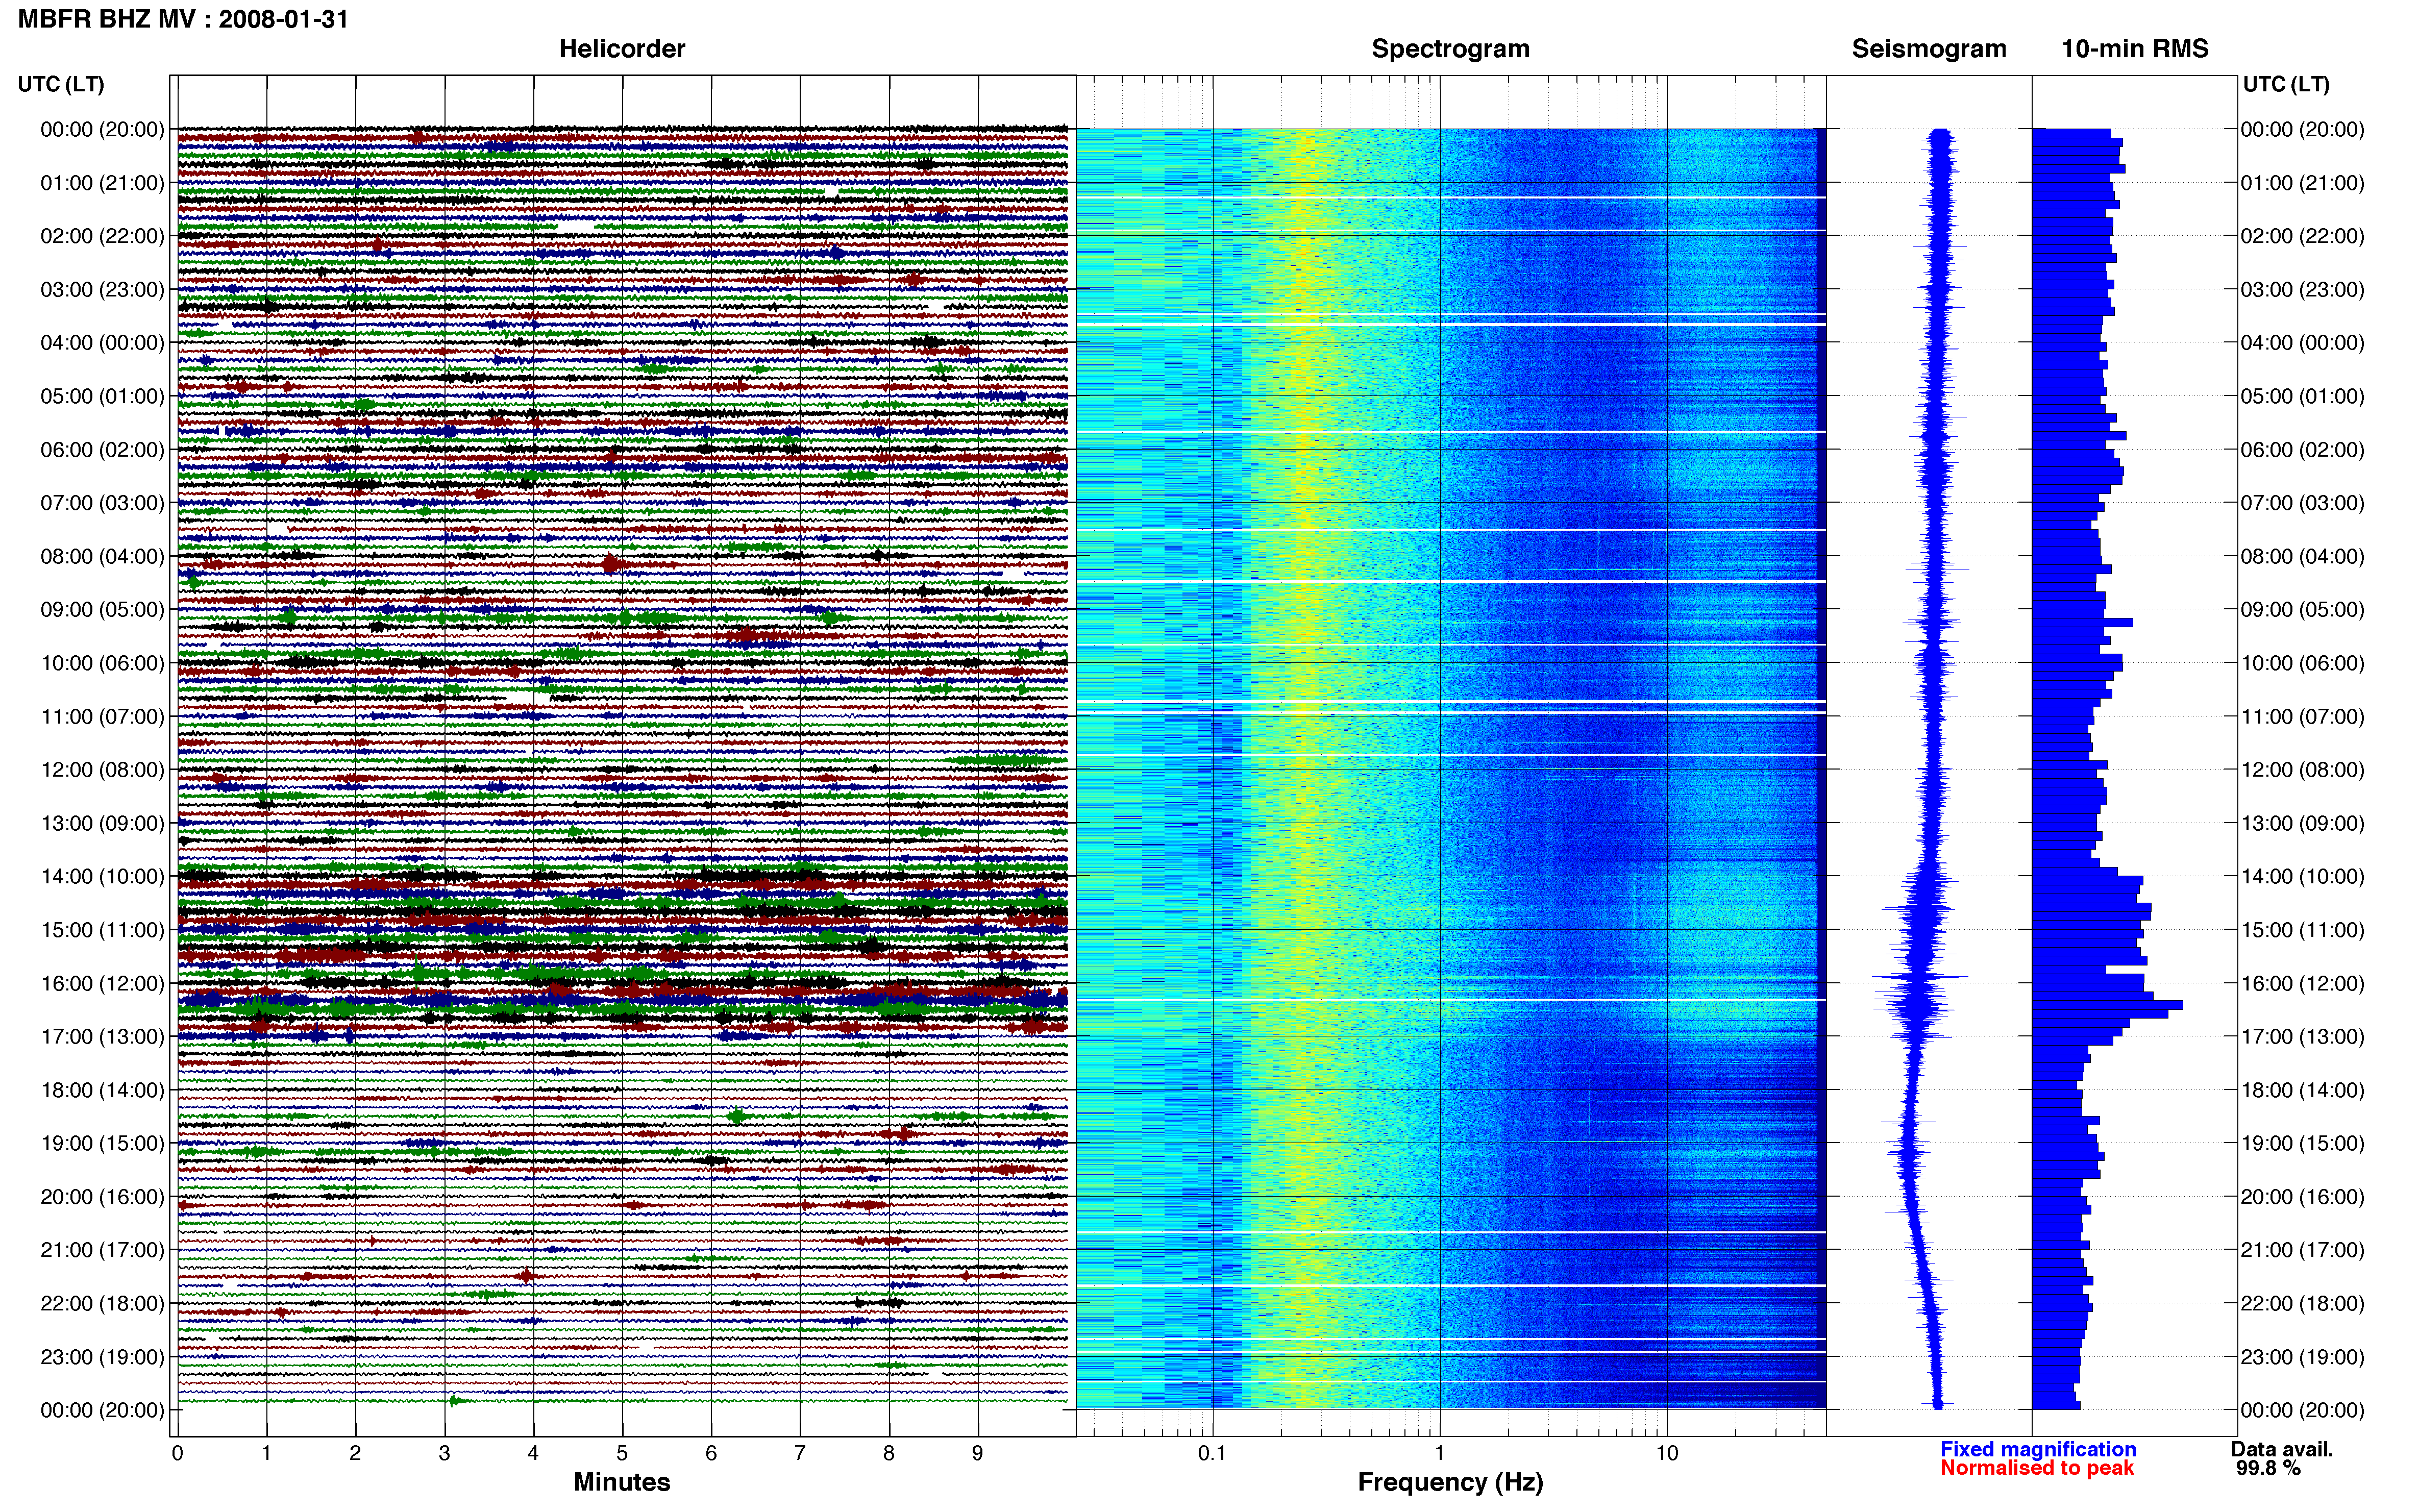Image resolution: width=2419 pixels, height=1512 pixels.
Task: Click the '0.1' tick on the Frequency axis
Action: click(1212, 1454)
